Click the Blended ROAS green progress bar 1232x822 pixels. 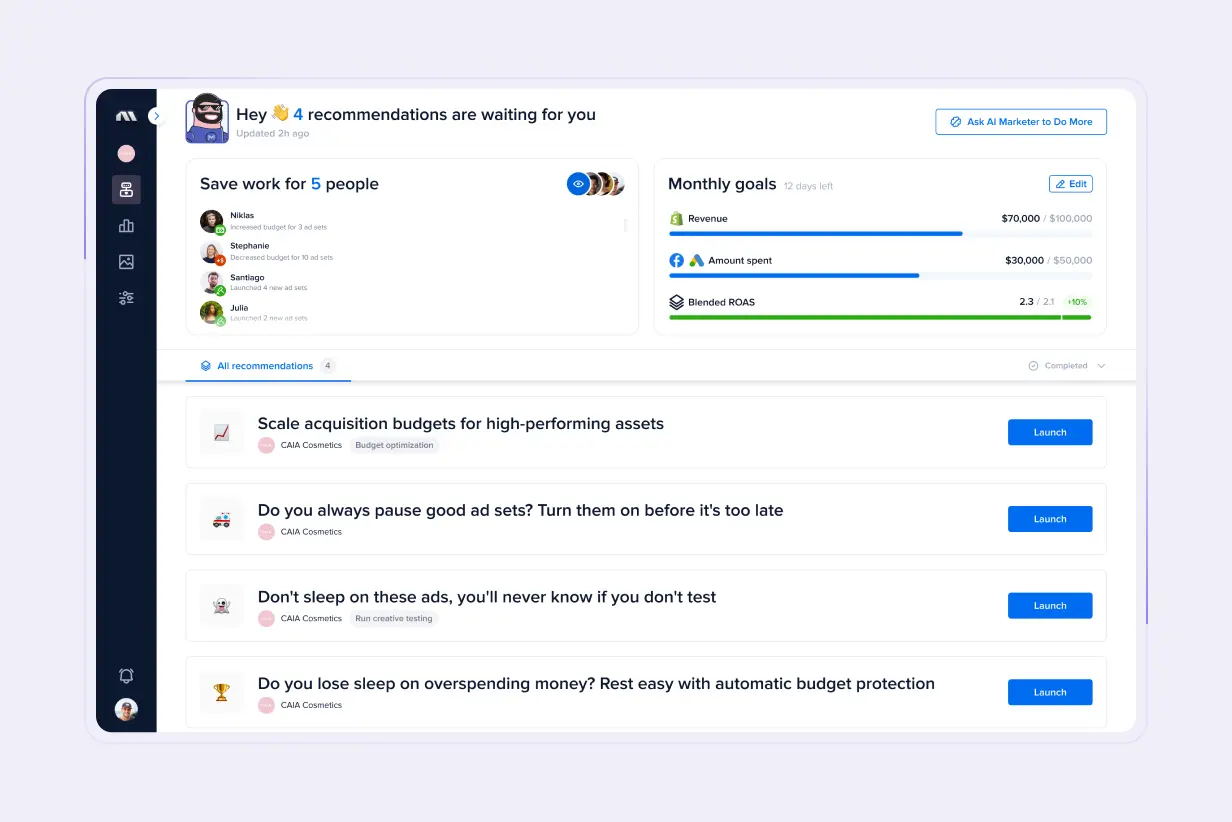[x=880, y=317]
